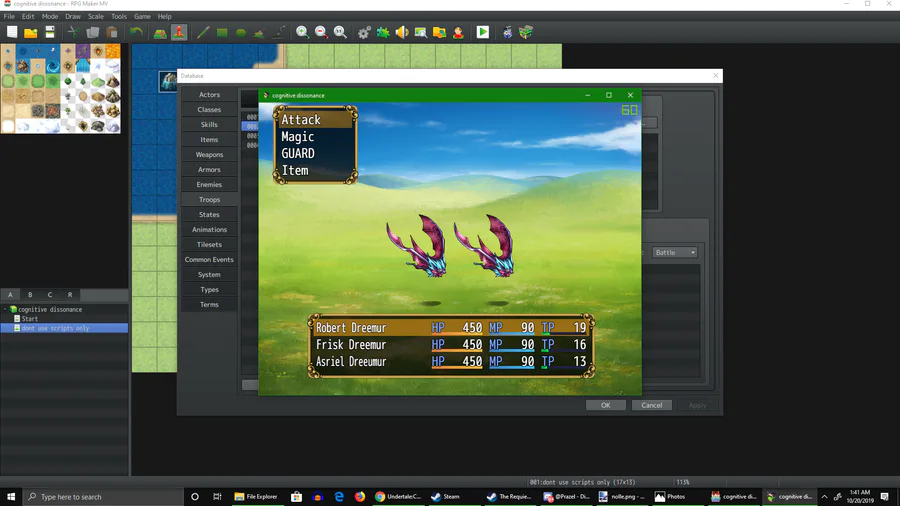Viewport: 900px width, 506px height.
Task: Open the Database gear icon
Action: coord(364,32)
